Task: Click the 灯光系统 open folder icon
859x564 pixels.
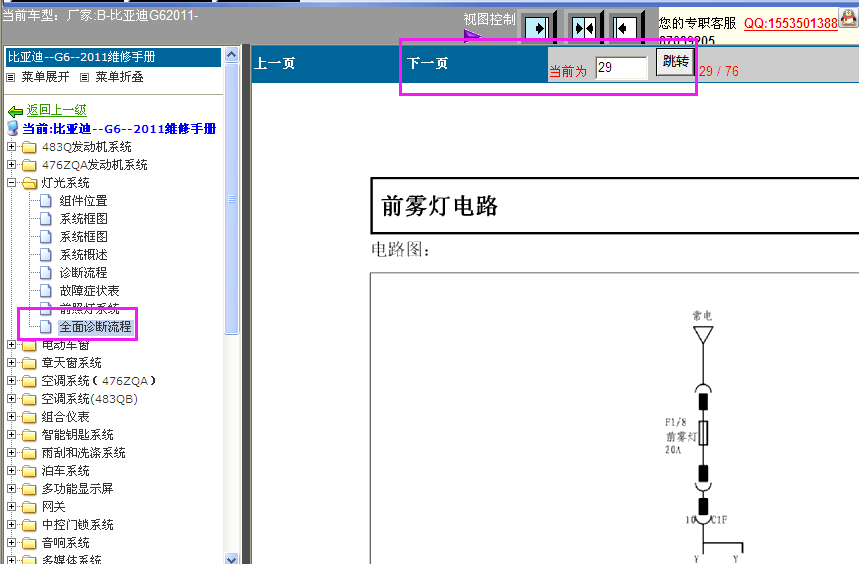Action: click(29, 183)
